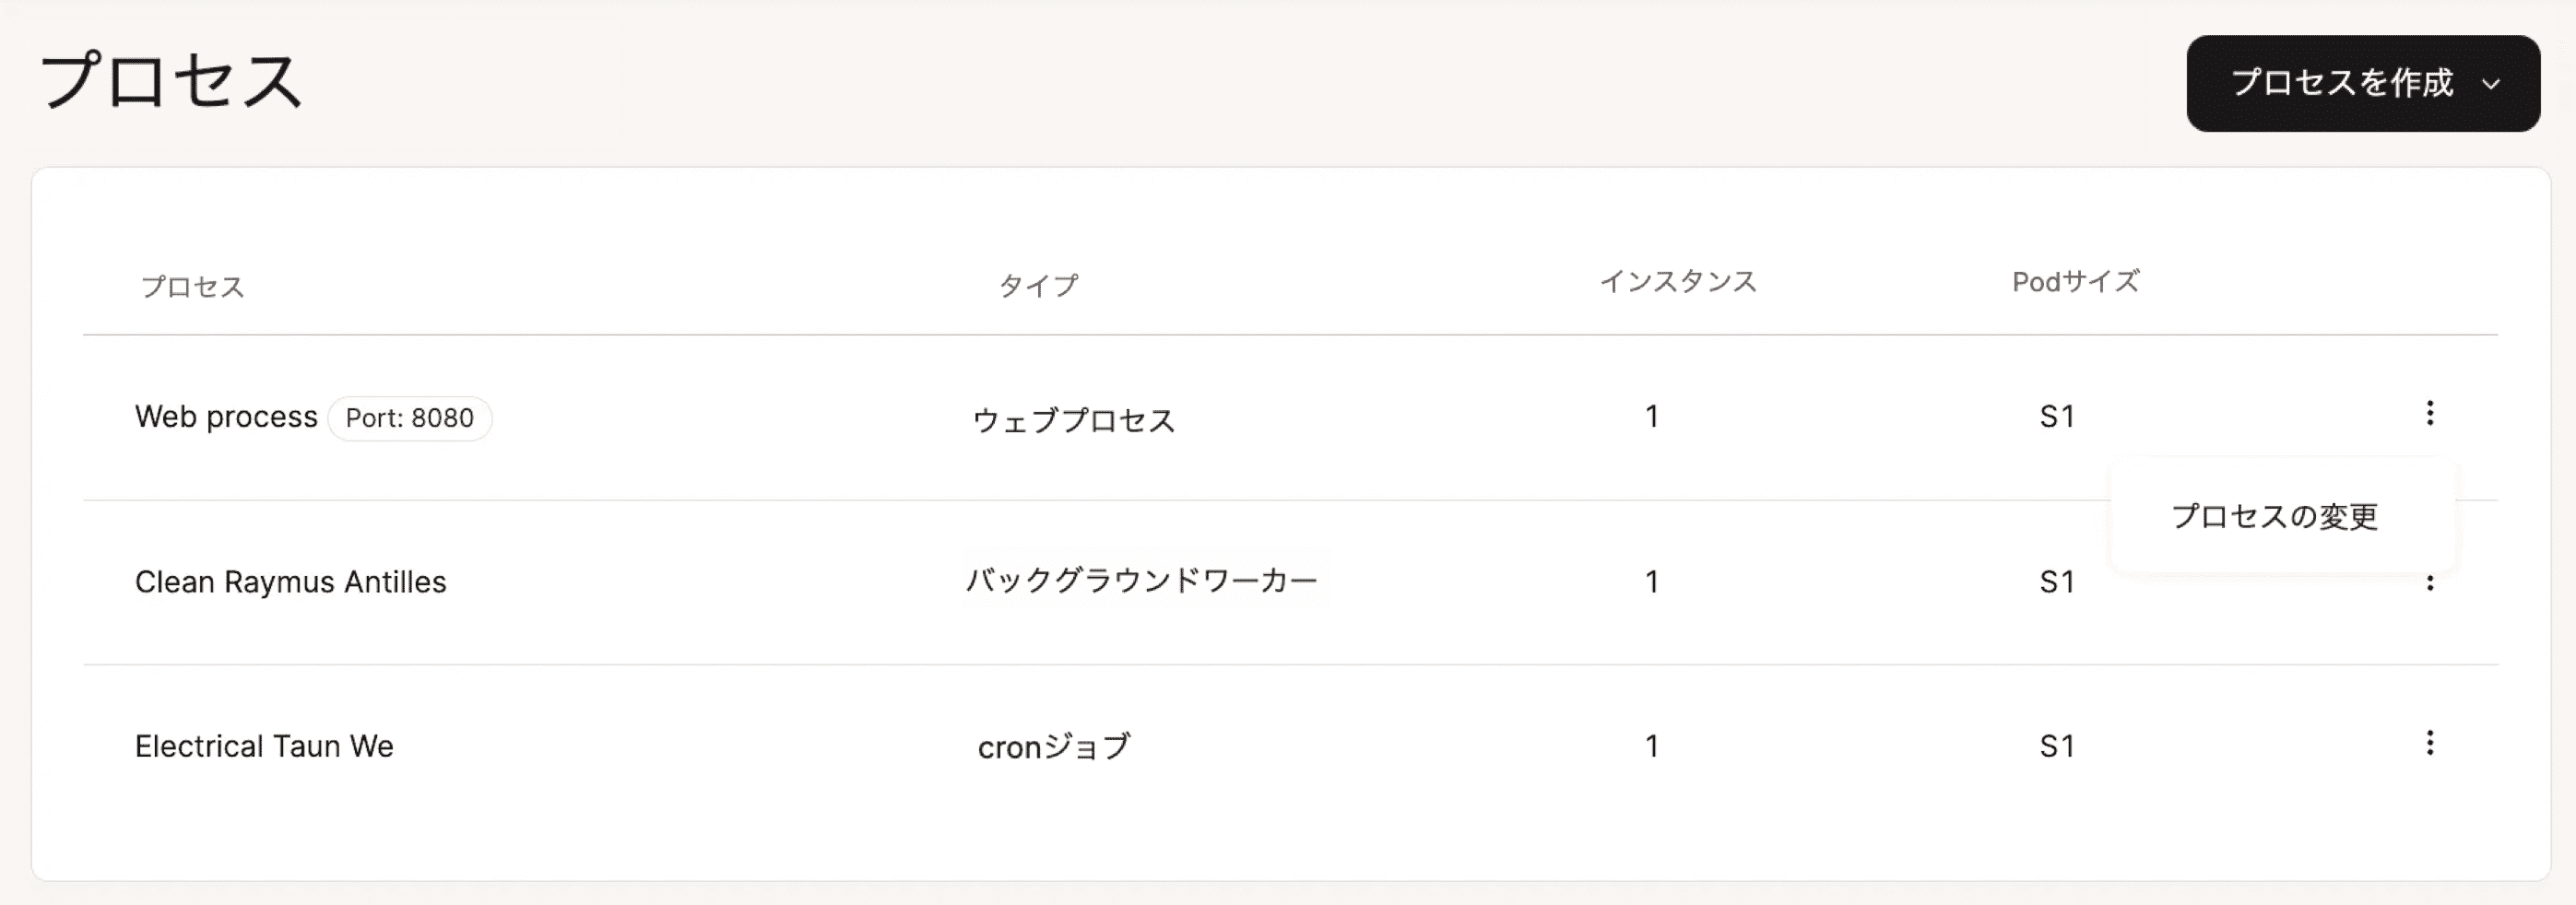This screenshot has height=905, width=2576.
Task: Click the cronジョブ type cell
Action: tap(1054, 746)
